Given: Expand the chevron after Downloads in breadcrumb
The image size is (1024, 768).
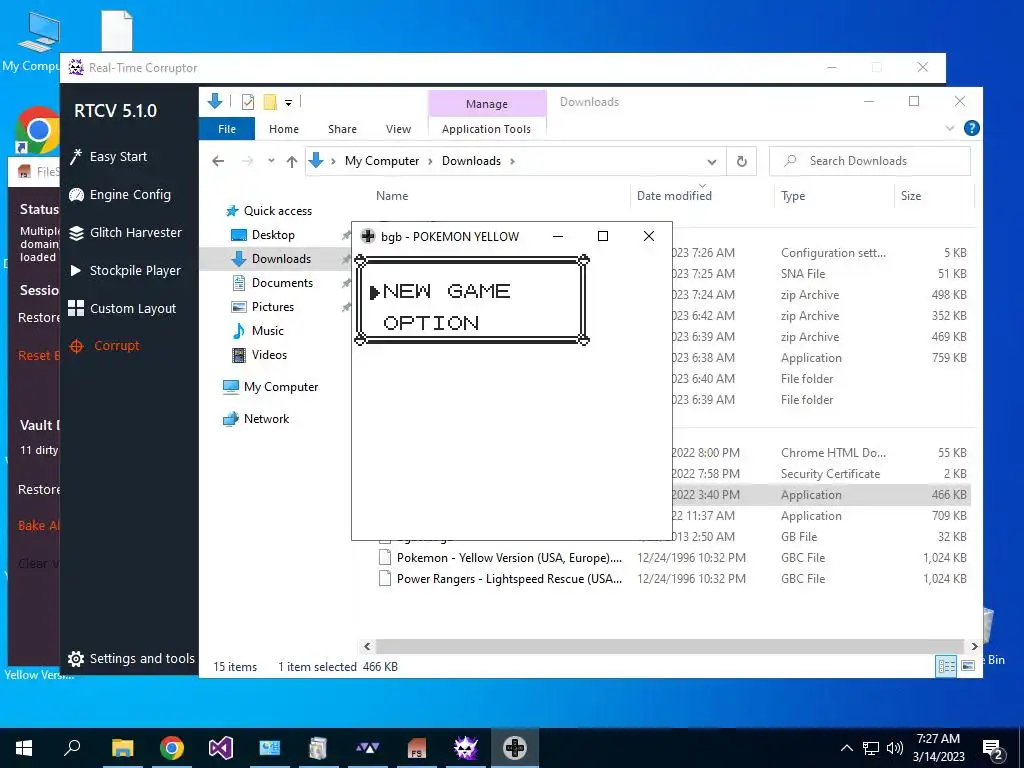Looking at the screenshot, I should [x=513, y=161].
